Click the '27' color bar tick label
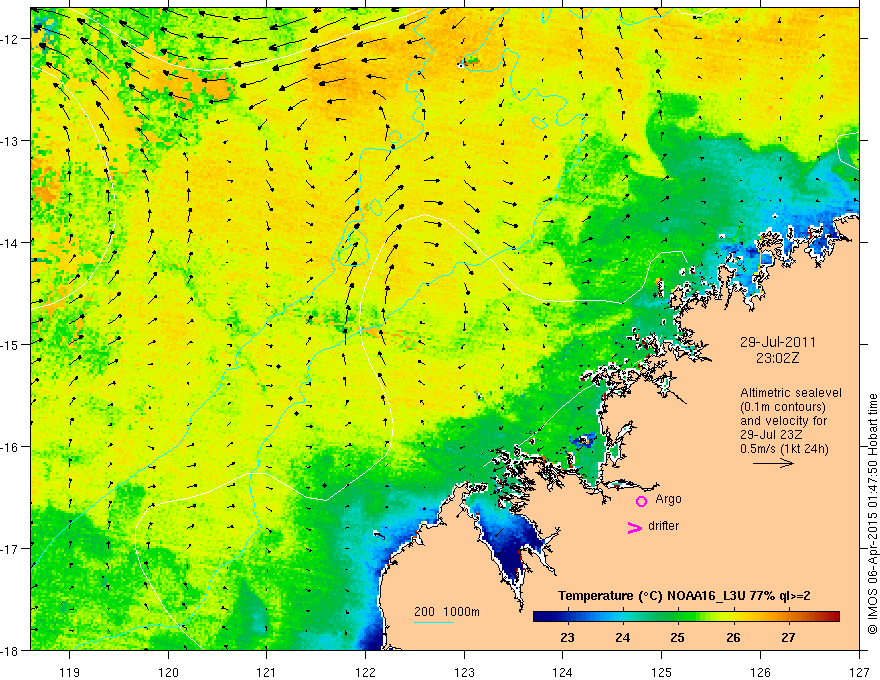The width and height of the screenshot is (880, 680). pos(788,637)
